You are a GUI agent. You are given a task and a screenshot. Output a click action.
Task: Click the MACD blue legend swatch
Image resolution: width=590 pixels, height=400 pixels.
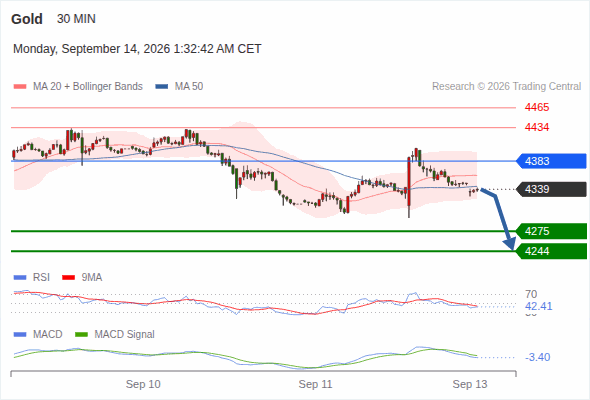tap(20, 335)
